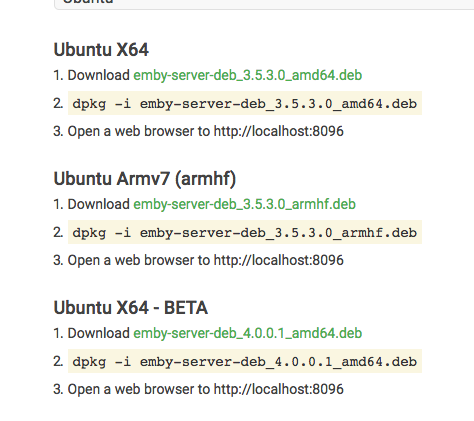The image size is (474, 421).
Task: Open the emby-server-deb_4.0.0.1_amd64.deb beta download link
Action: [248, 333]
